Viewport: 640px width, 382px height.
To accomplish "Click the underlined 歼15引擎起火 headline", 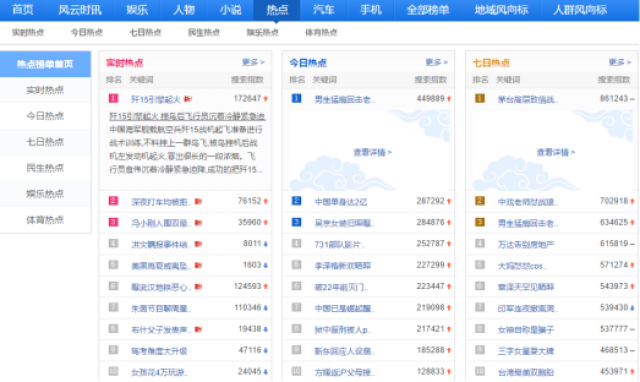I will [x=187, y=116].
